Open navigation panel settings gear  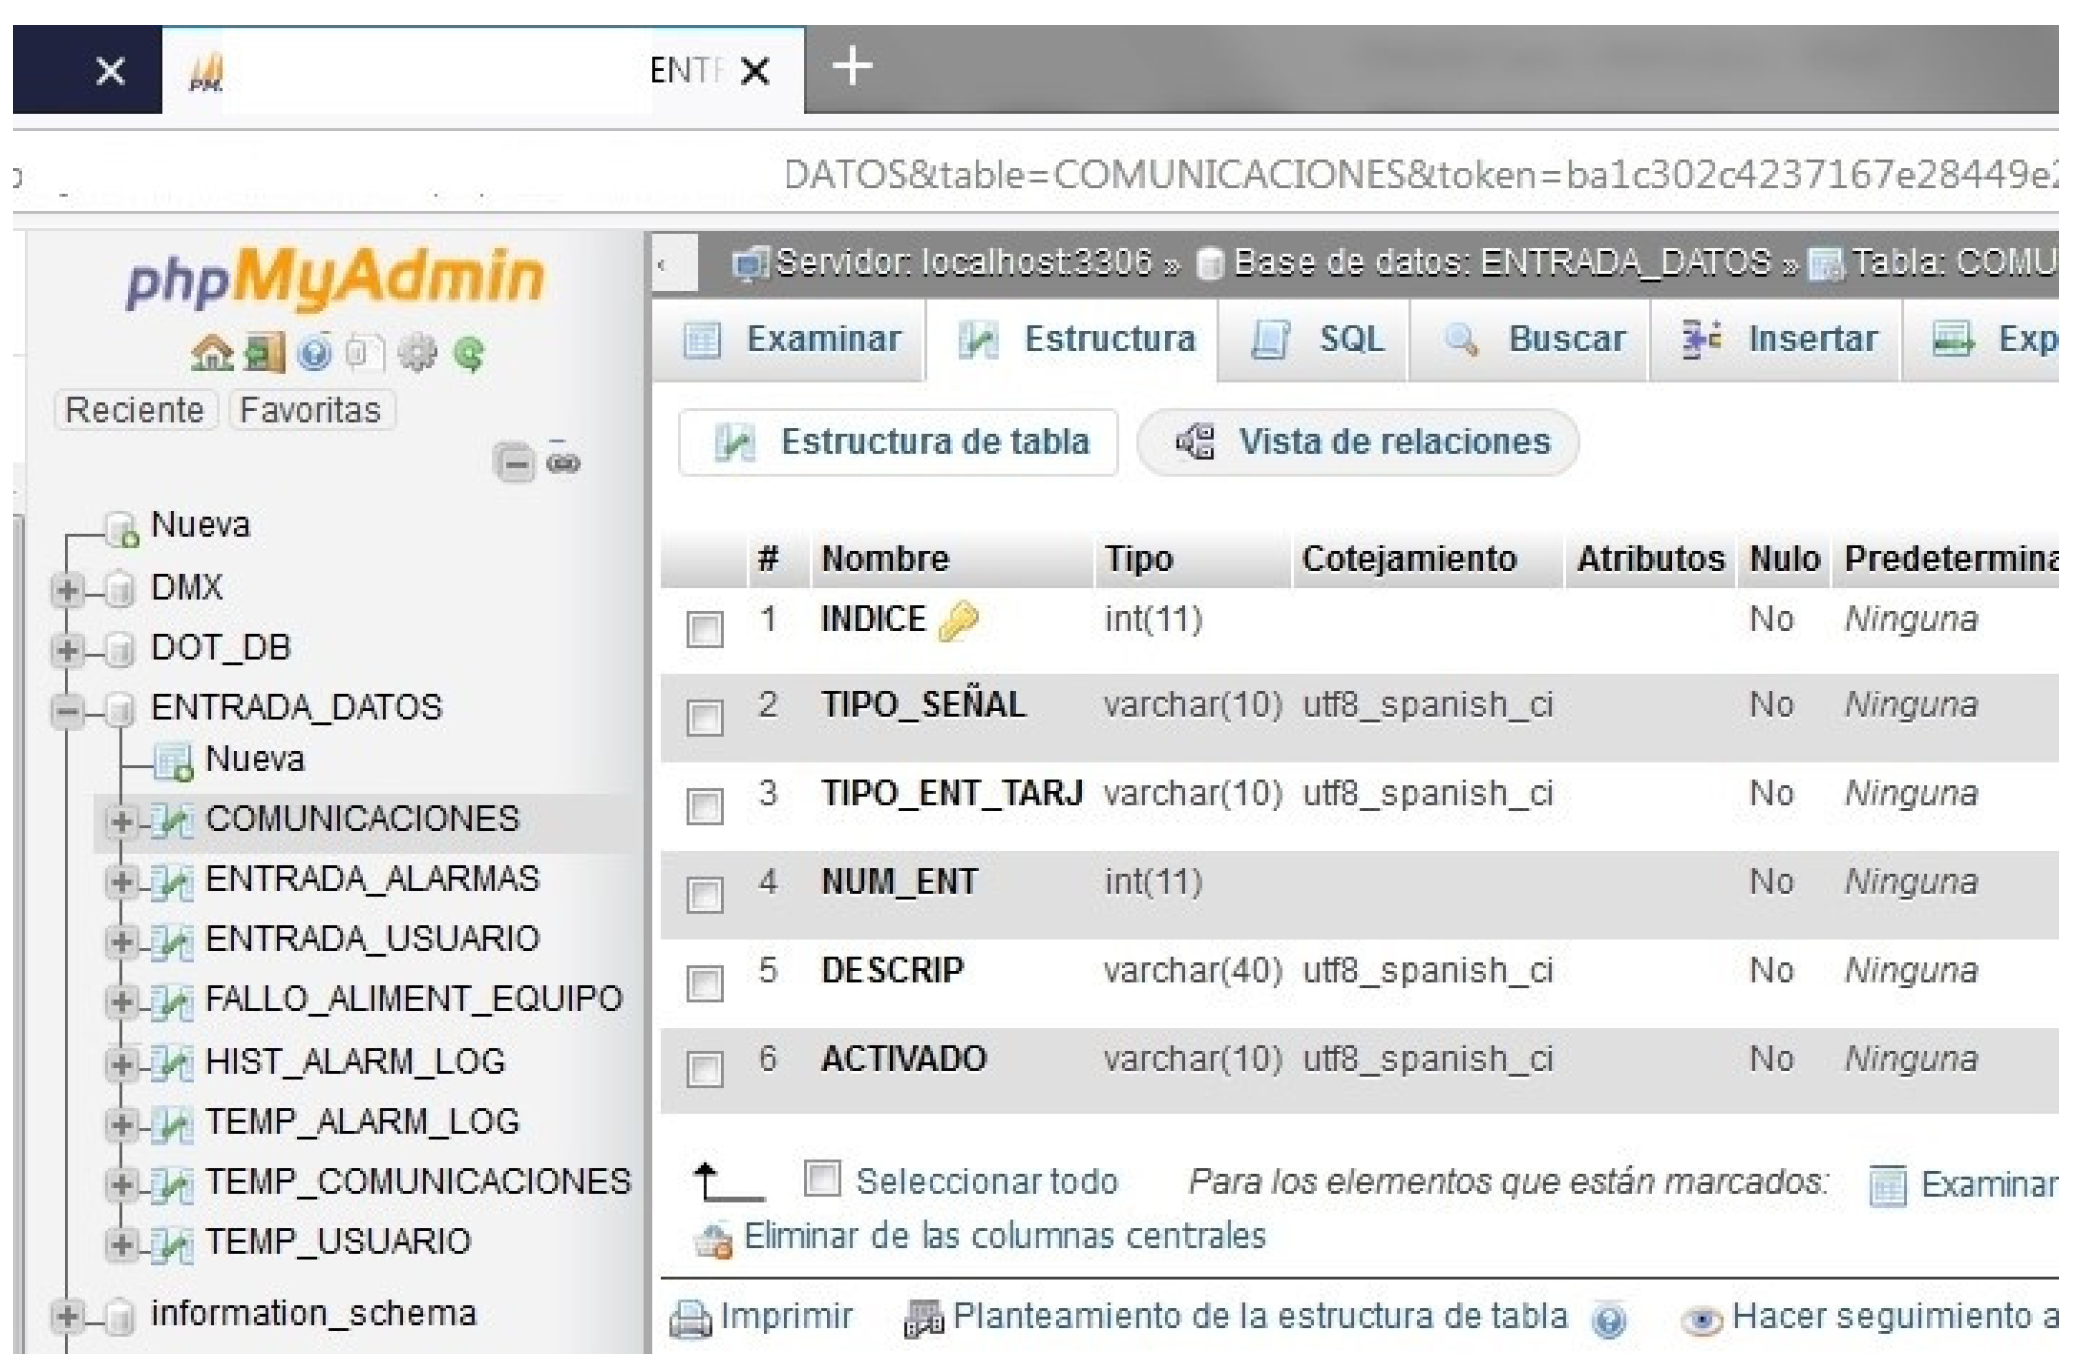pos(417,353)
